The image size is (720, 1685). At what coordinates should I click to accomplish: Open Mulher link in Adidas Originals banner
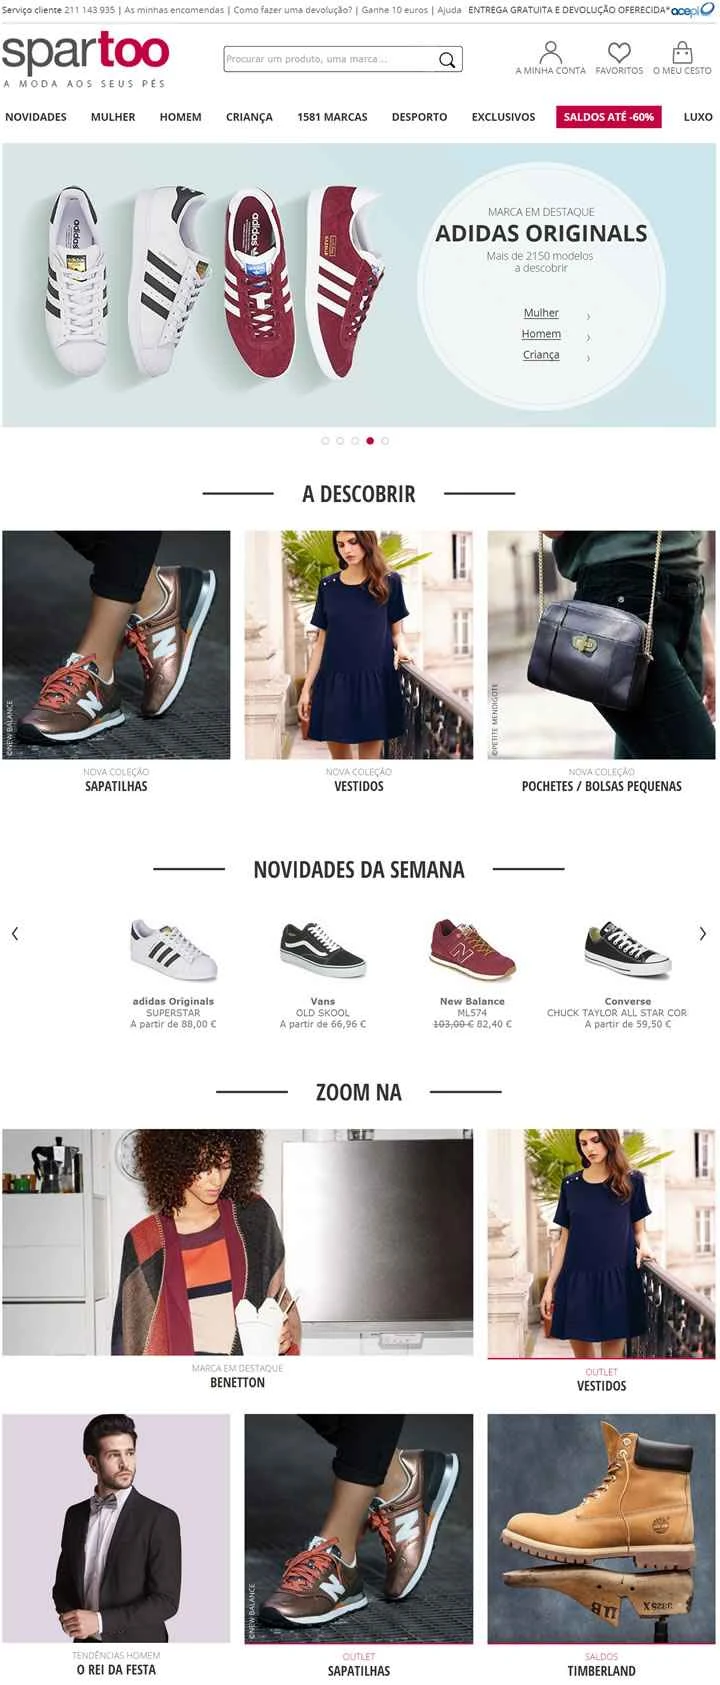coord(541,313)
